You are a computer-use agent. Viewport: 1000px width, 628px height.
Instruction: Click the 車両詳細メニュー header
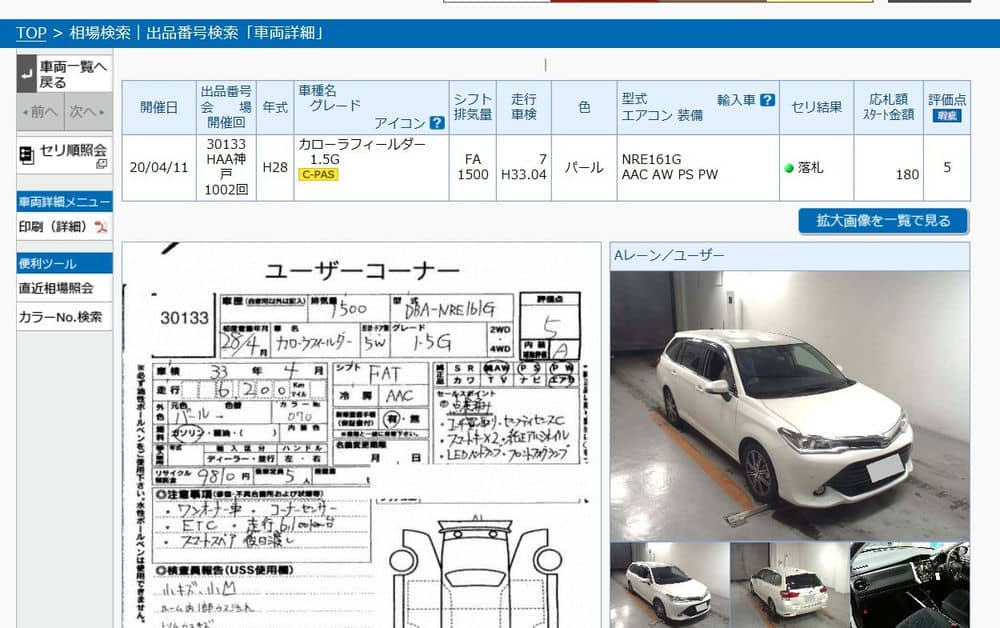[64, 202]
